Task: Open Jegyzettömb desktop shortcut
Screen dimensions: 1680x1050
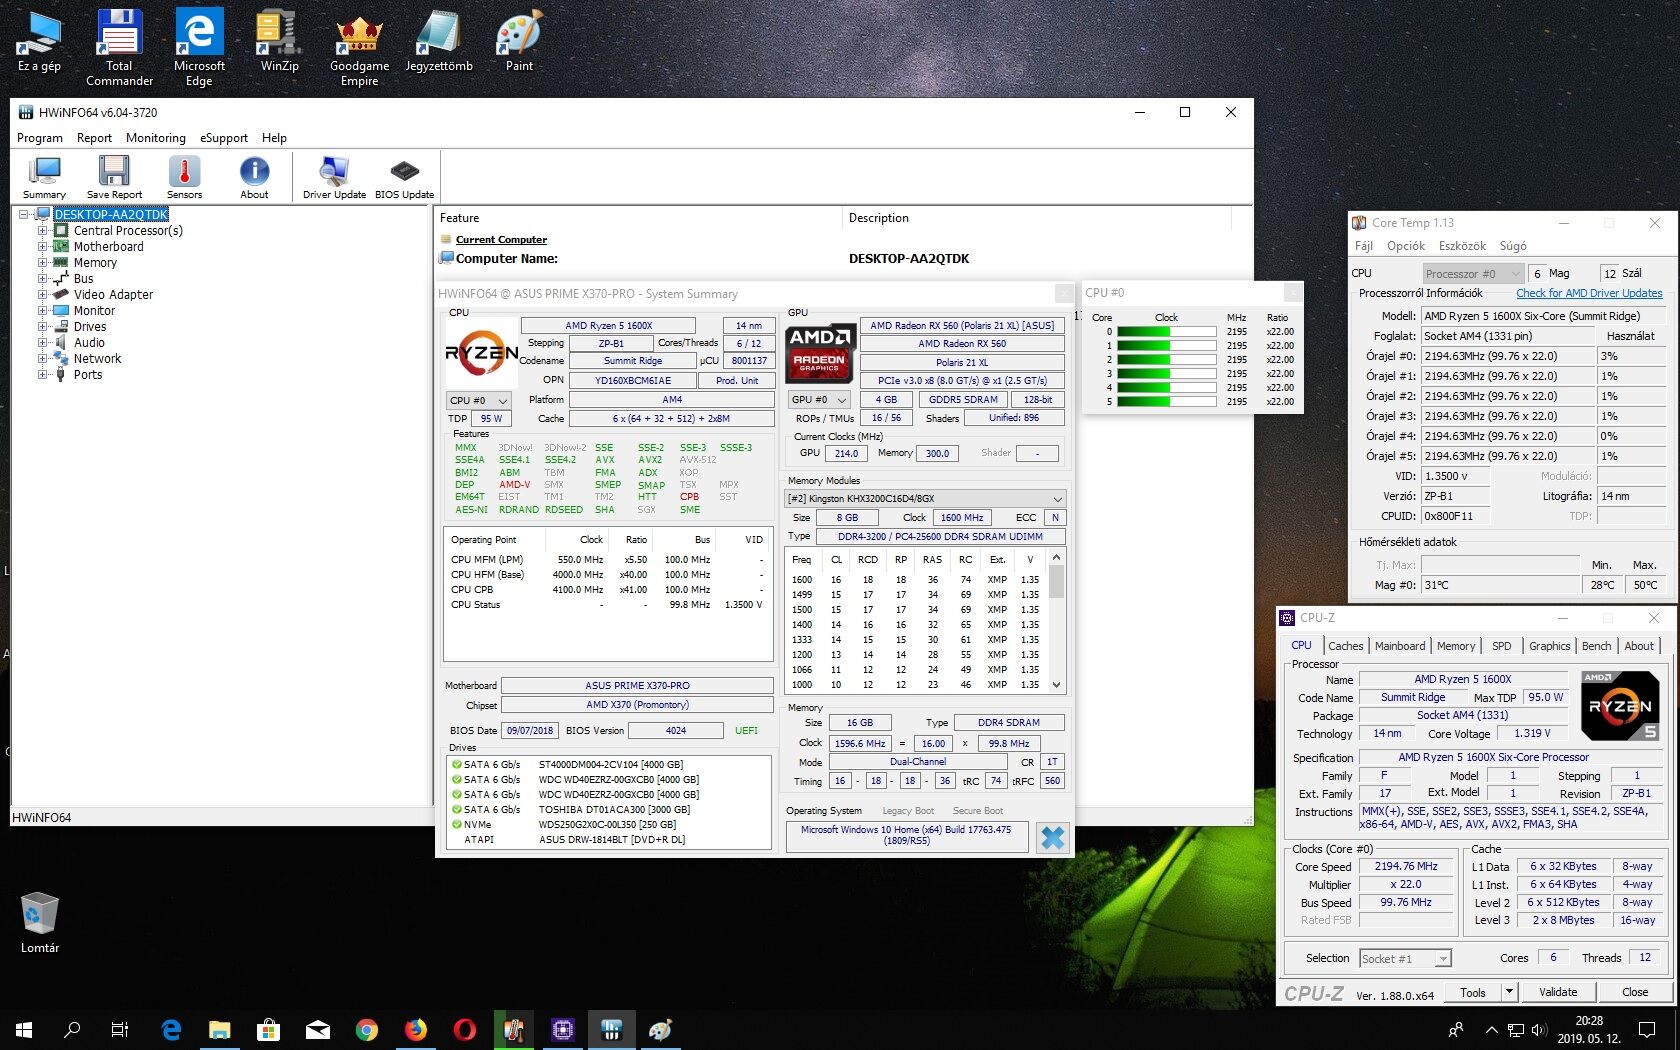Action: click(439, 42)
